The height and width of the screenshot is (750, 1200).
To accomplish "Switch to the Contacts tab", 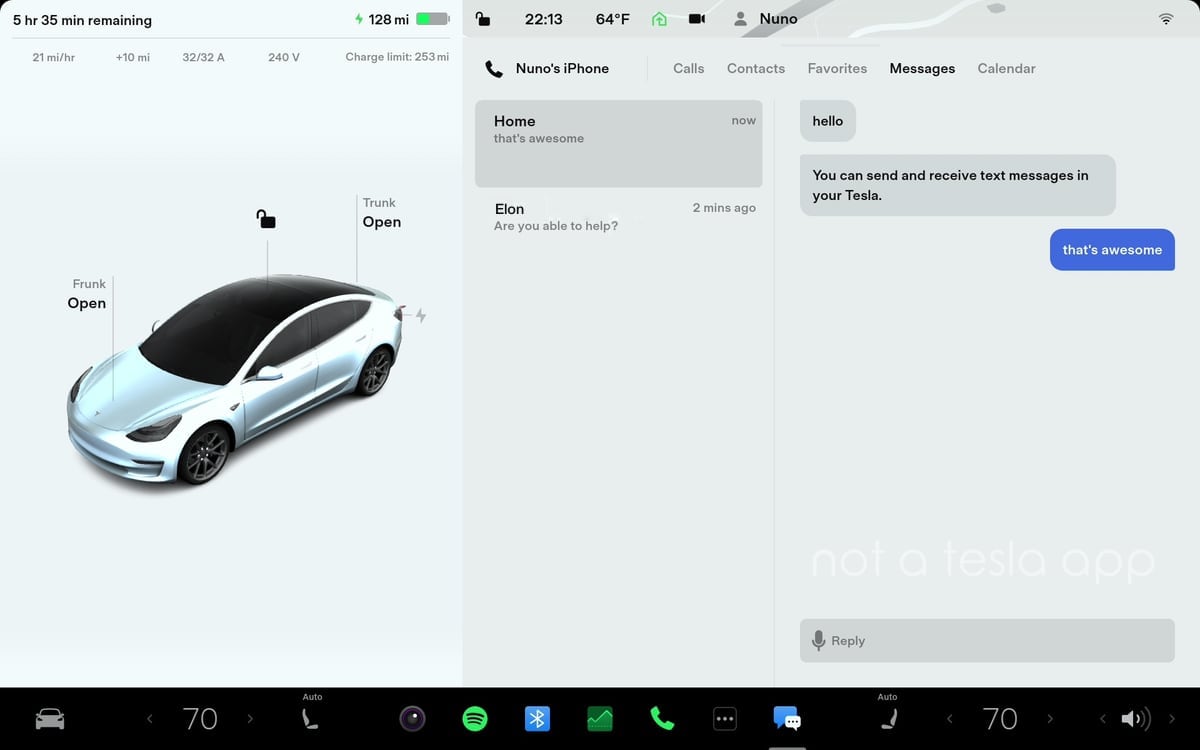I will click(x=756, y=69).
